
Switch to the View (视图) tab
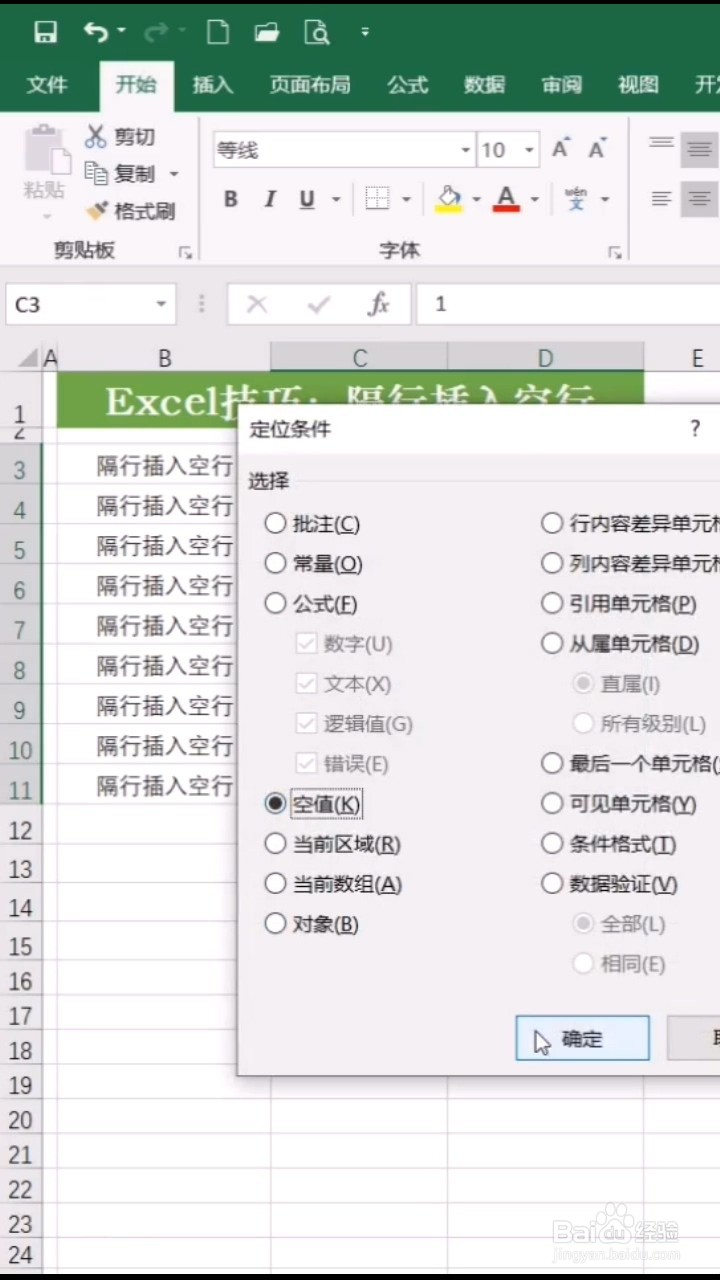point(638,85)
